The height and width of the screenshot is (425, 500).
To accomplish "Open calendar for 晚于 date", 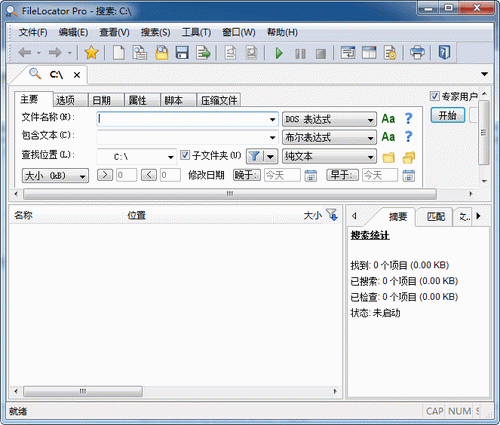I will click(311, 175).
